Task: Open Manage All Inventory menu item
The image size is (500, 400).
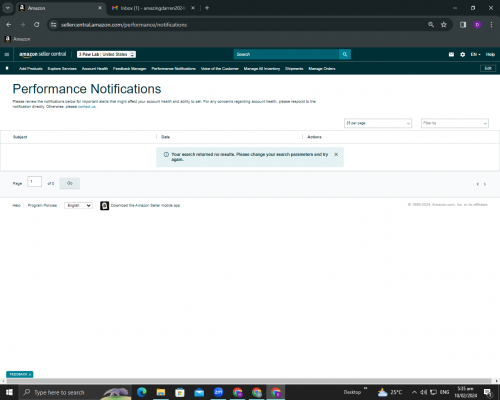Action: 262,69
